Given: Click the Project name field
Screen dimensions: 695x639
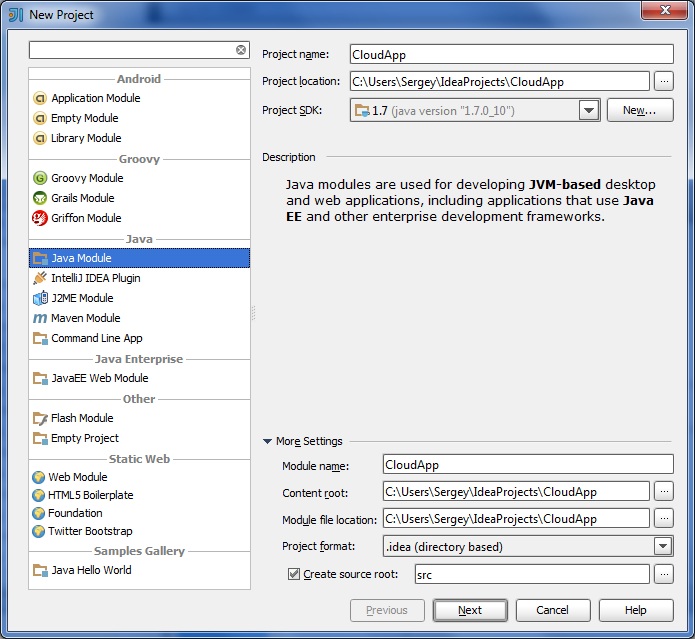Looking at the screenshot, I should coord(511,55).
